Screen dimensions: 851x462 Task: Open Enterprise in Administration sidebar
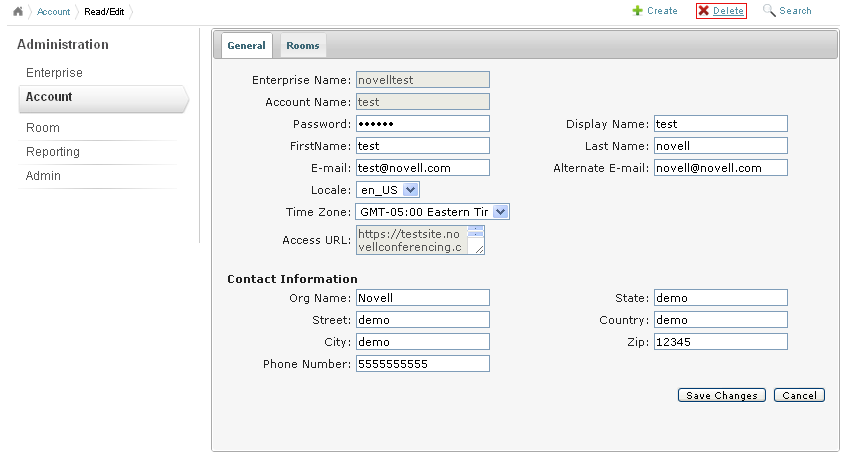(x=54, y=73)
